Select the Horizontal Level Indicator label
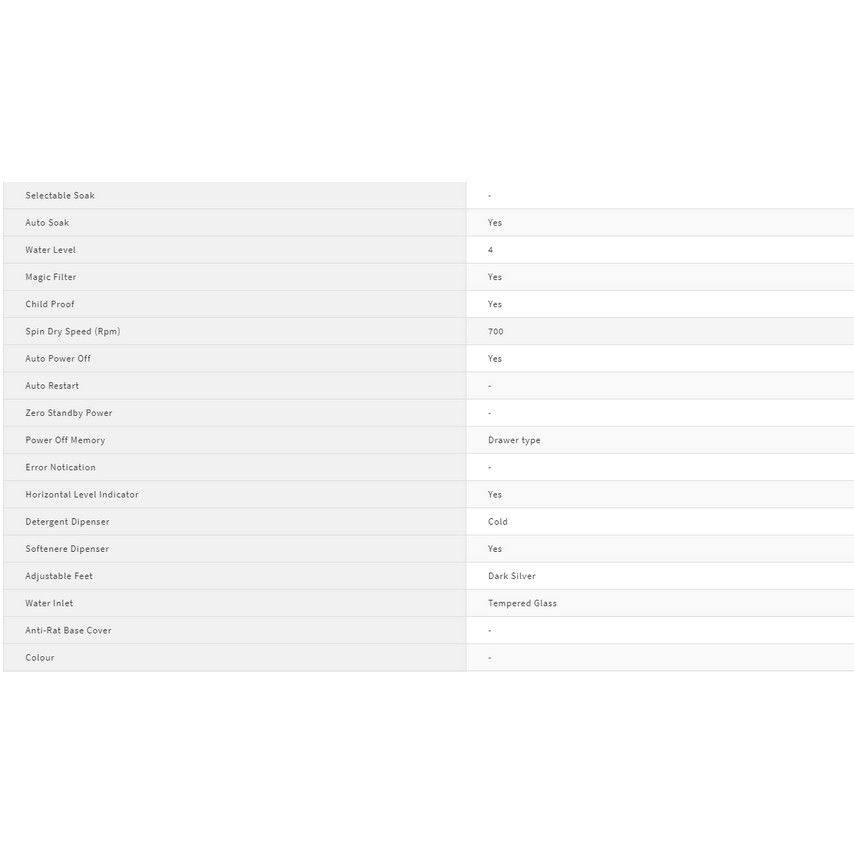This screenshot has width=854, height=854. tap(82, 494)
